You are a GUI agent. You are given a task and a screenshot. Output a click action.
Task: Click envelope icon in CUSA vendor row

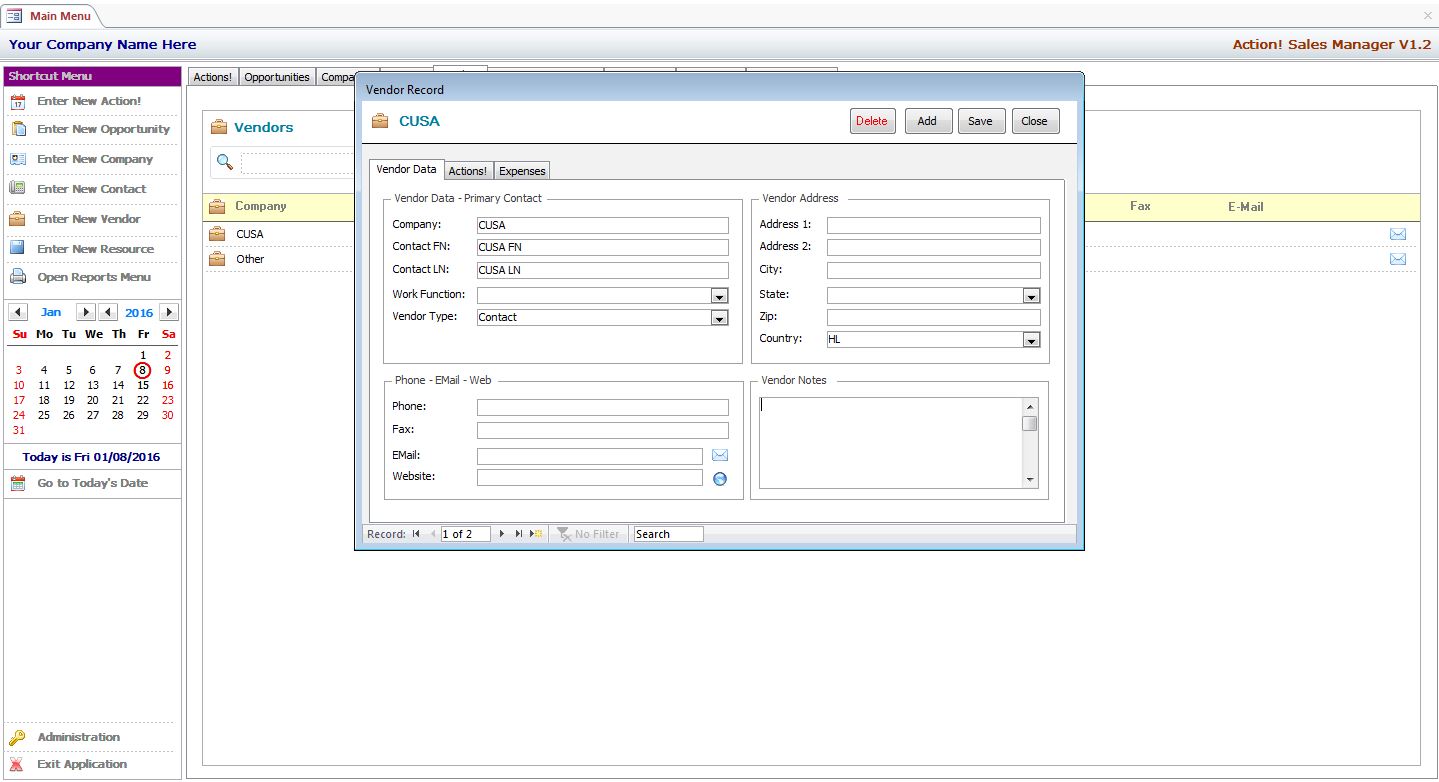(x=1397, y=234)
